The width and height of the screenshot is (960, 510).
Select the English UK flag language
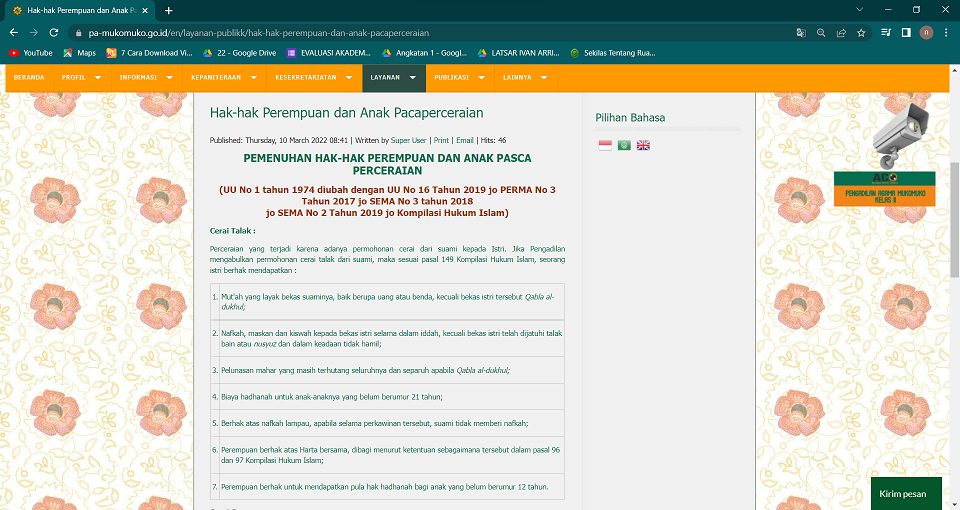pos(643,145)
